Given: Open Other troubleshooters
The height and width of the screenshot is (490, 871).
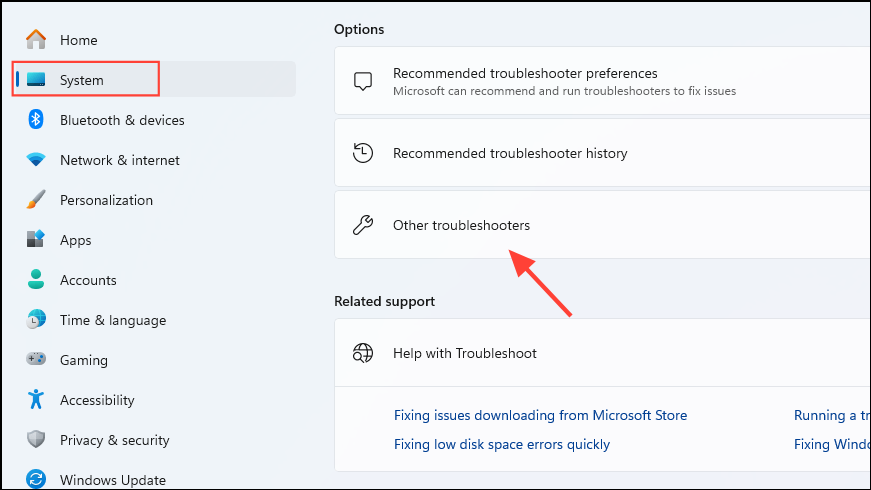Looking at the screenshot, I should (602, 225).
